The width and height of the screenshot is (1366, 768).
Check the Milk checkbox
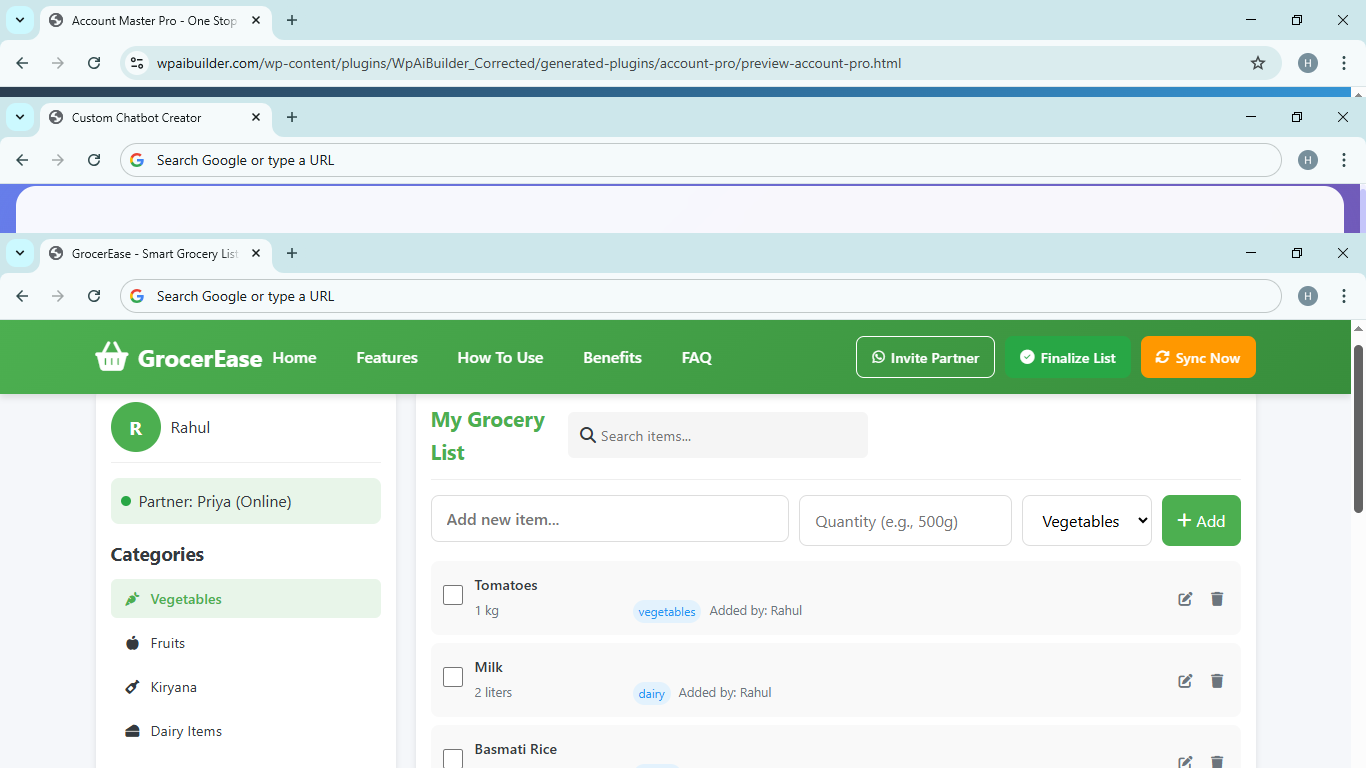[452, 676]
